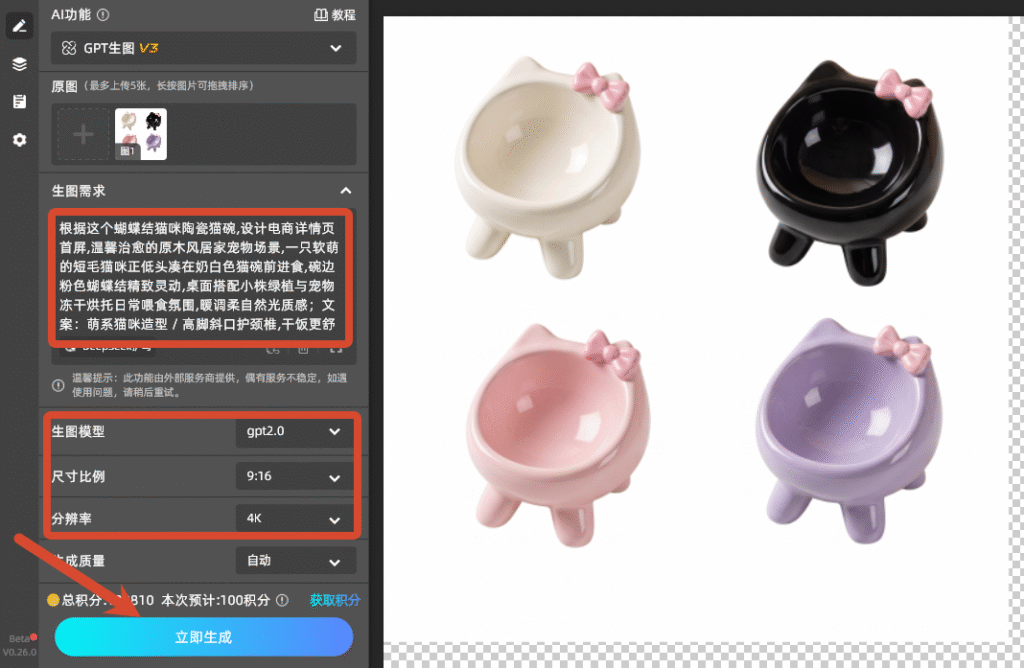Click the info icon next to 本次预计:100积分
The image size is (1024, 668).
[x=282, y=600]
